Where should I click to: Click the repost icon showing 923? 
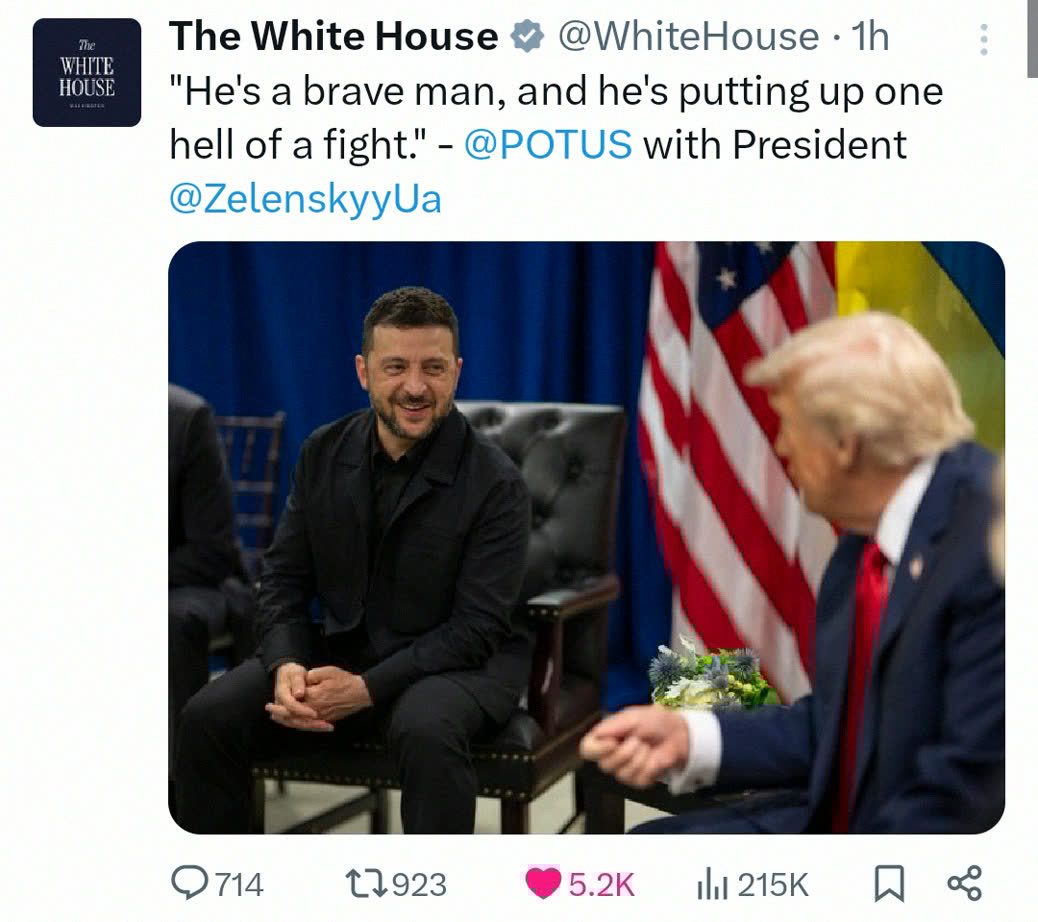(x=368, y=884)
